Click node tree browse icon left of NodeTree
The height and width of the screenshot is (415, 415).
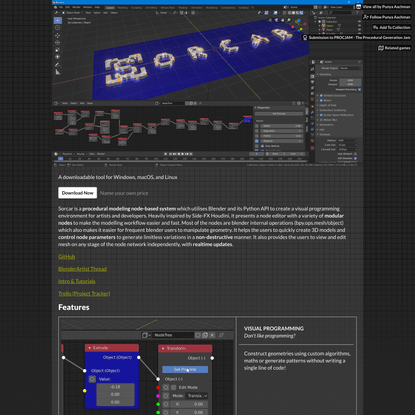pos(146,335)
